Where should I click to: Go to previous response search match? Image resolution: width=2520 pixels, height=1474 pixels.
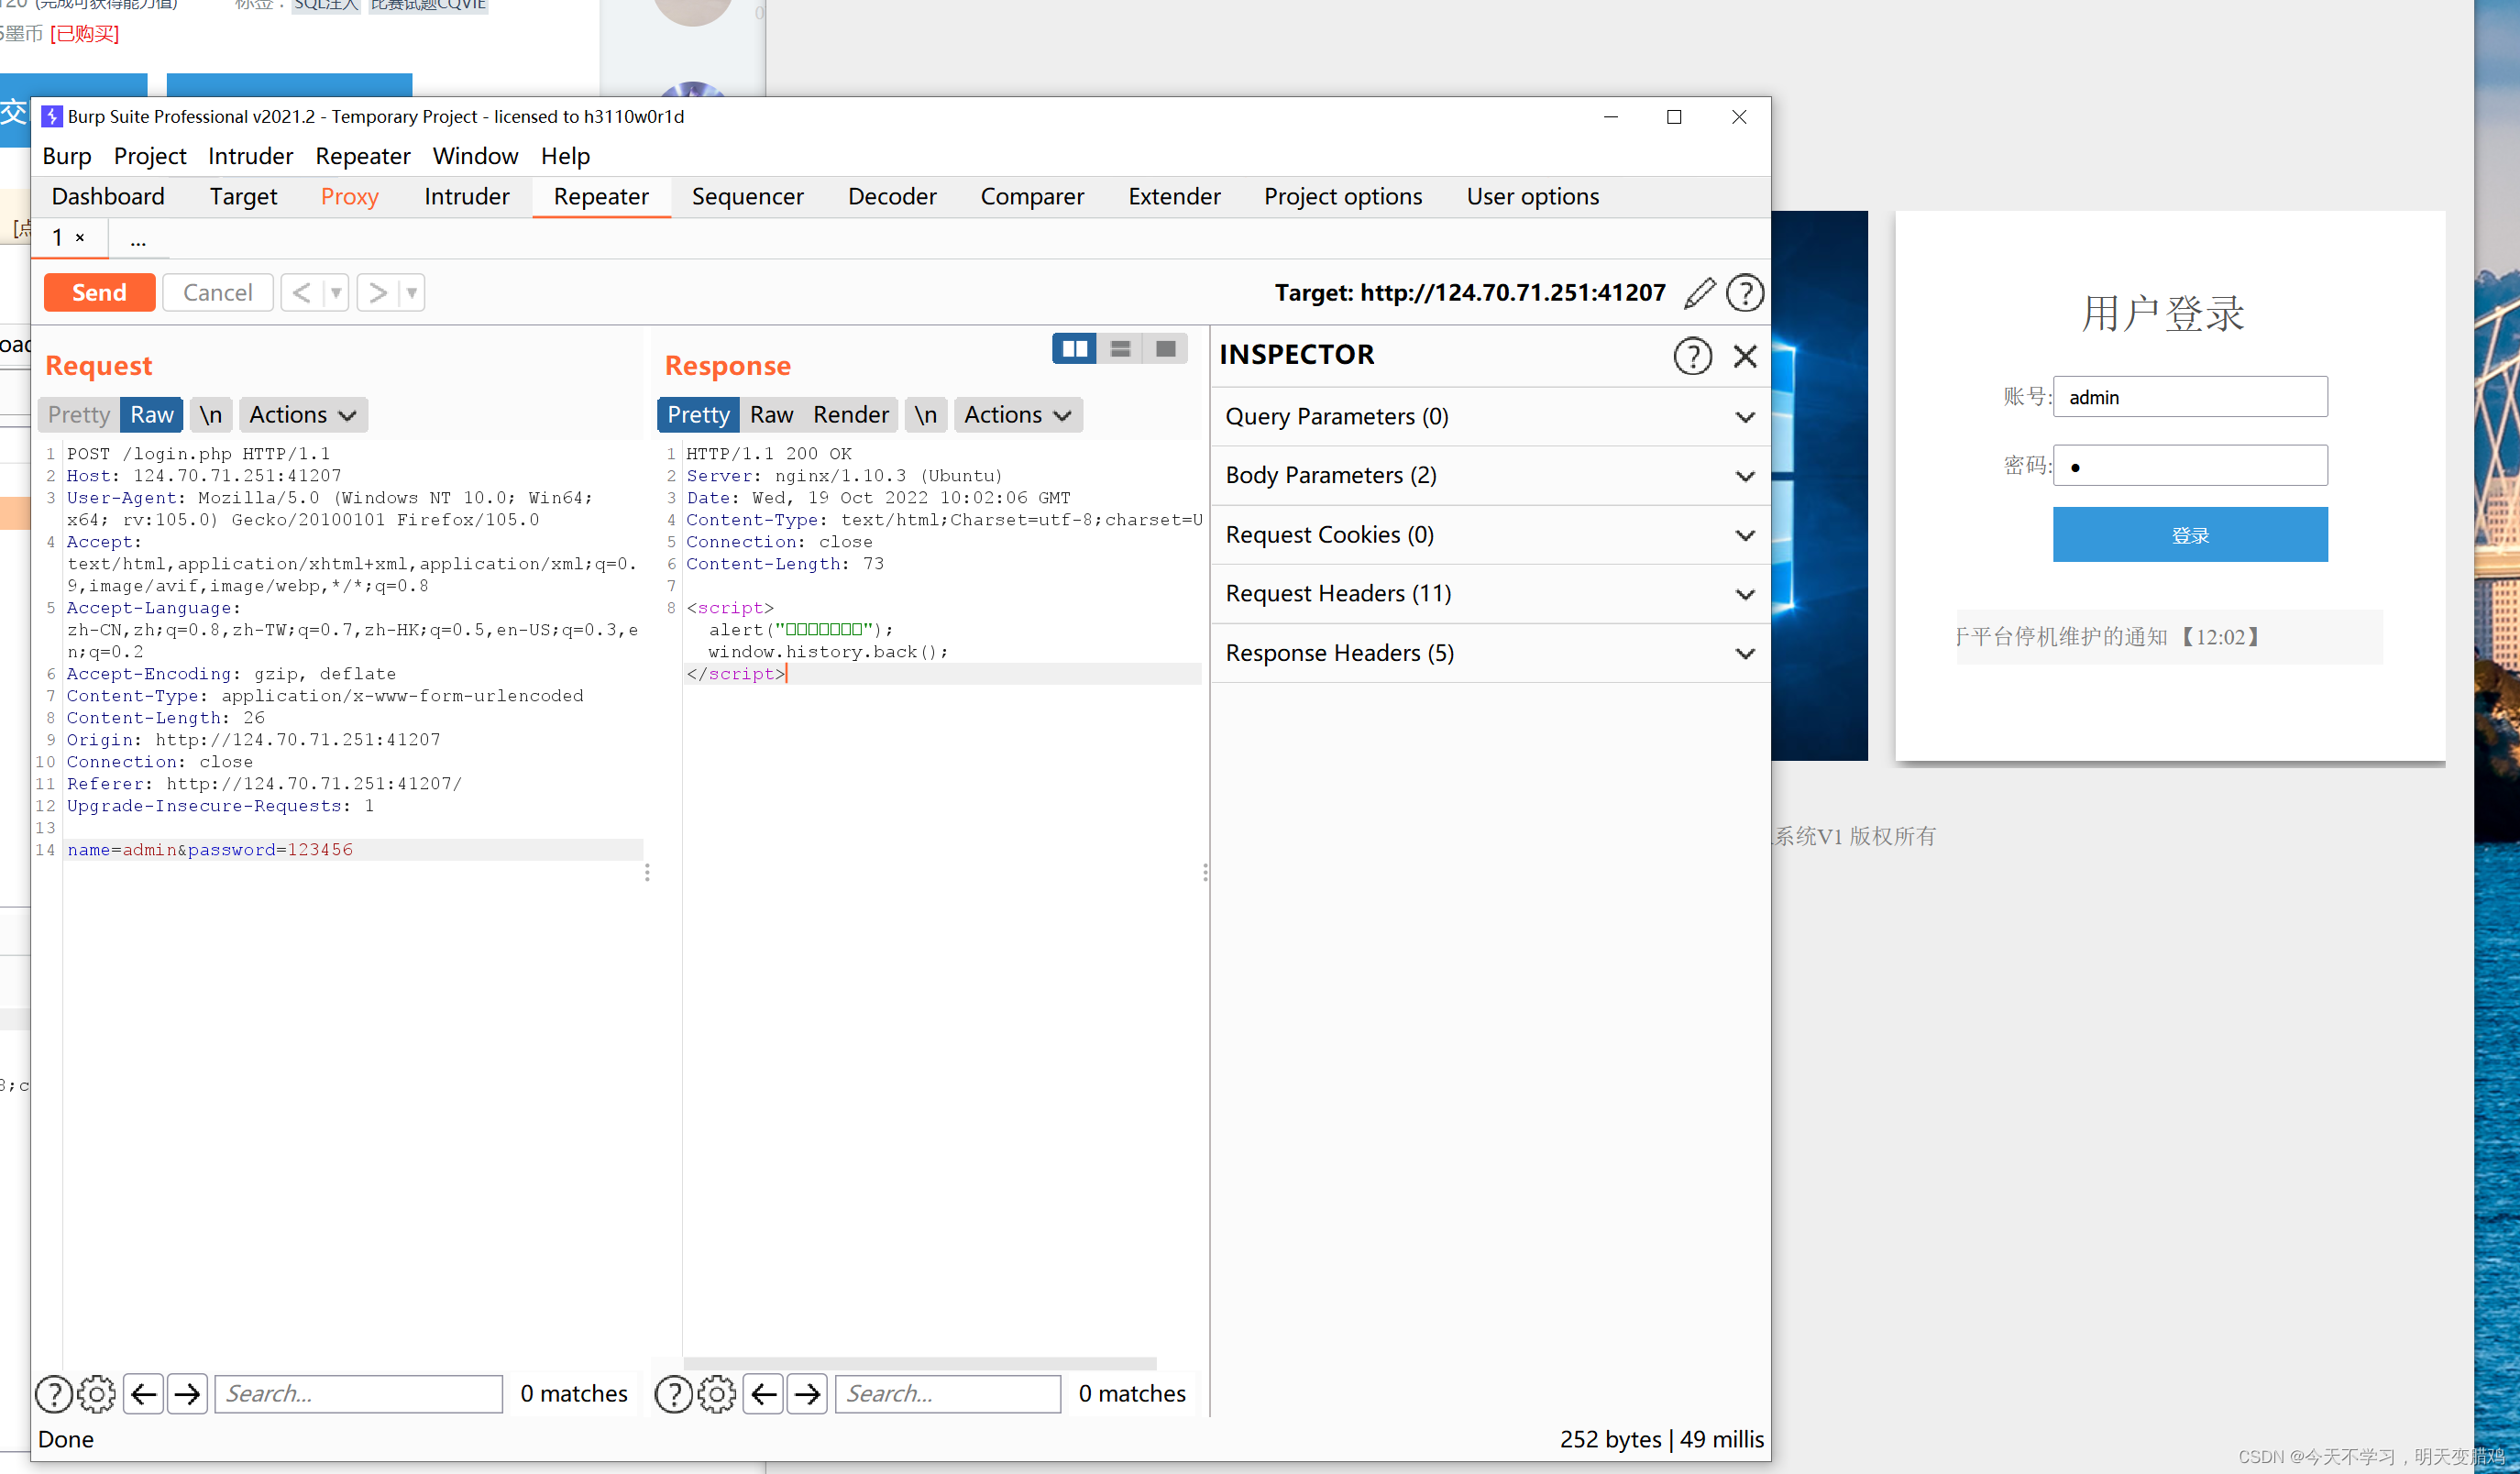(763, 1393)
